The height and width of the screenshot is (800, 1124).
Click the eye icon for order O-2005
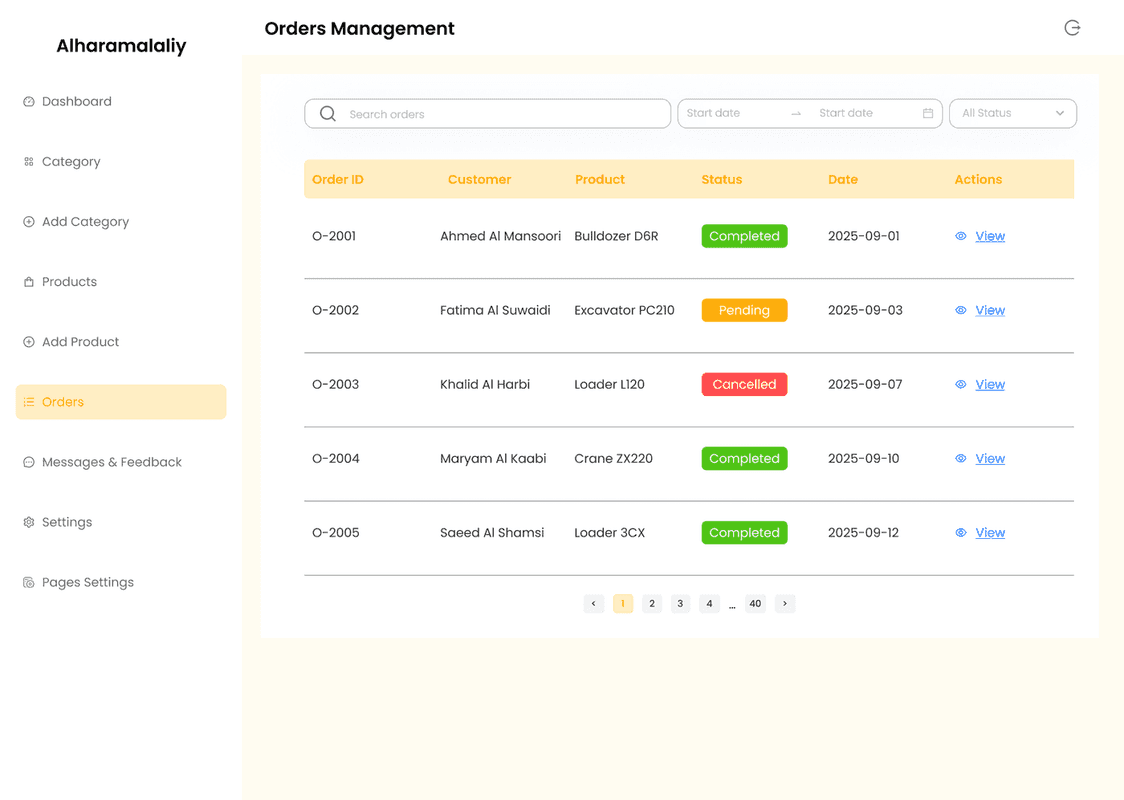point(960,533)
